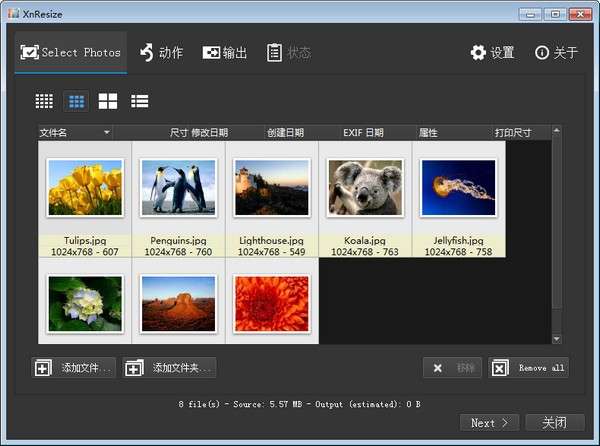Click the 添加文件 (Add files) button
This screenshot has width=600, height=446.
click(x=75, y=368)
